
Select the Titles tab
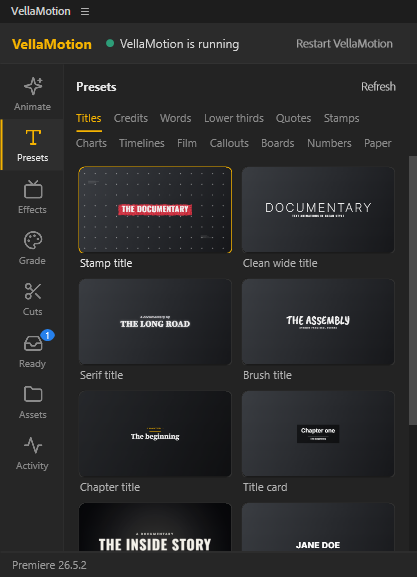pyautogui.click(x=89, y=118)
